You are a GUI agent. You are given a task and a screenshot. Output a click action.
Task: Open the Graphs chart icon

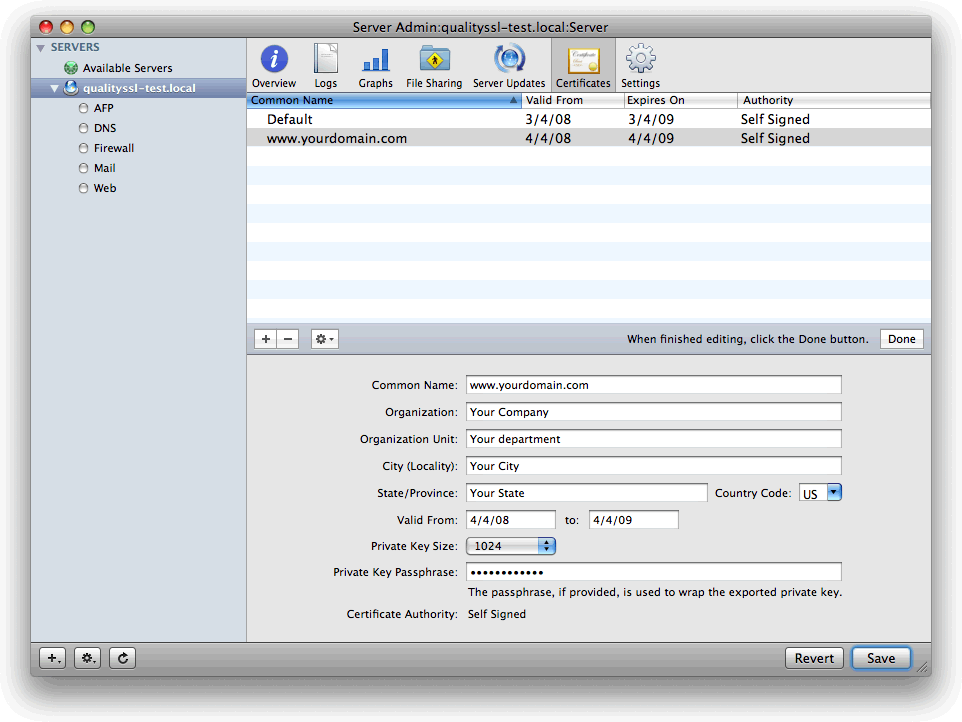pos(375,60)
